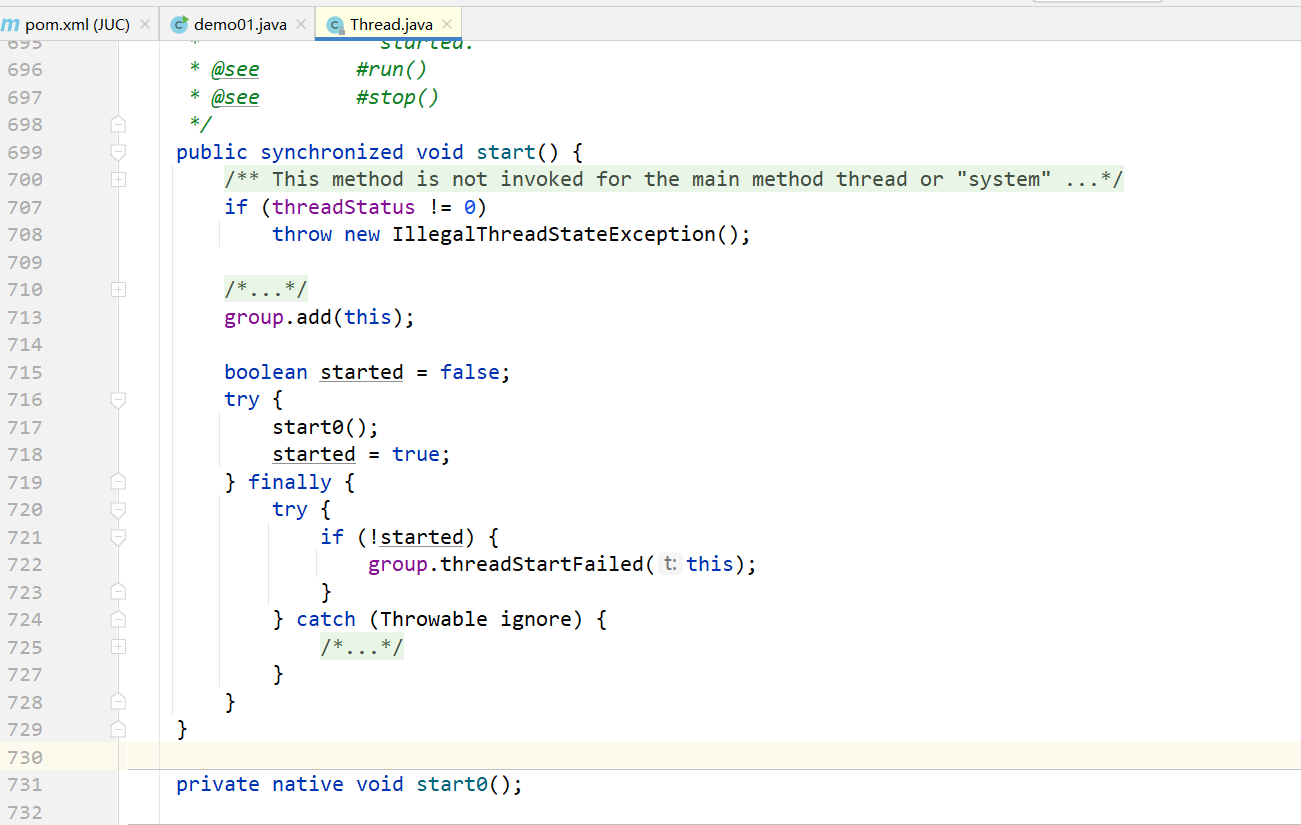Click the #stop() reference
The width and height of the screenshot is (1301, 825).
pyautogui.click(x=397, y=97)
